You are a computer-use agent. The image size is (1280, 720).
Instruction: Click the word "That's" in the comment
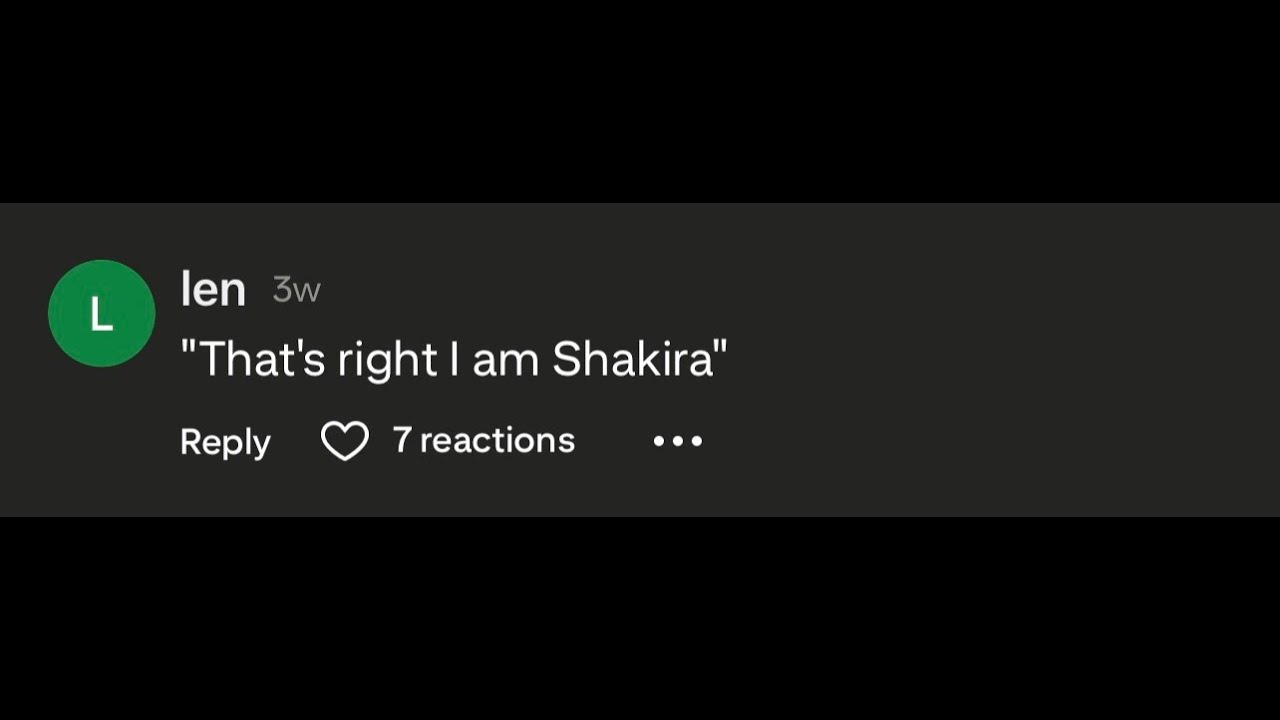tap(263, 360)
